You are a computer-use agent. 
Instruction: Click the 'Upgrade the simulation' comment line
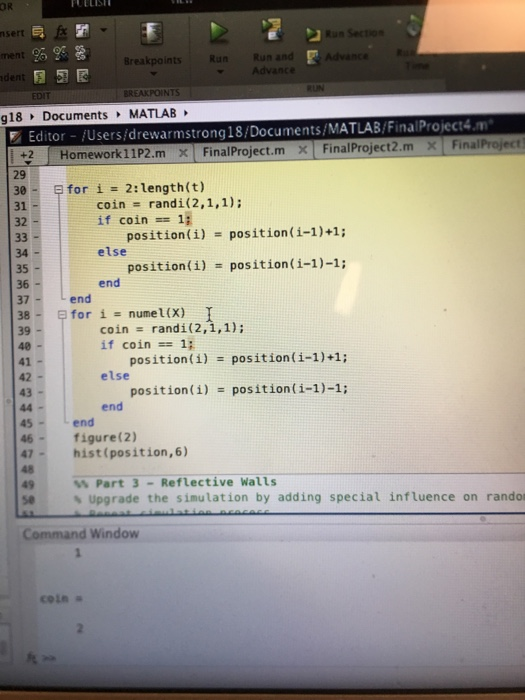click(299, 497)
